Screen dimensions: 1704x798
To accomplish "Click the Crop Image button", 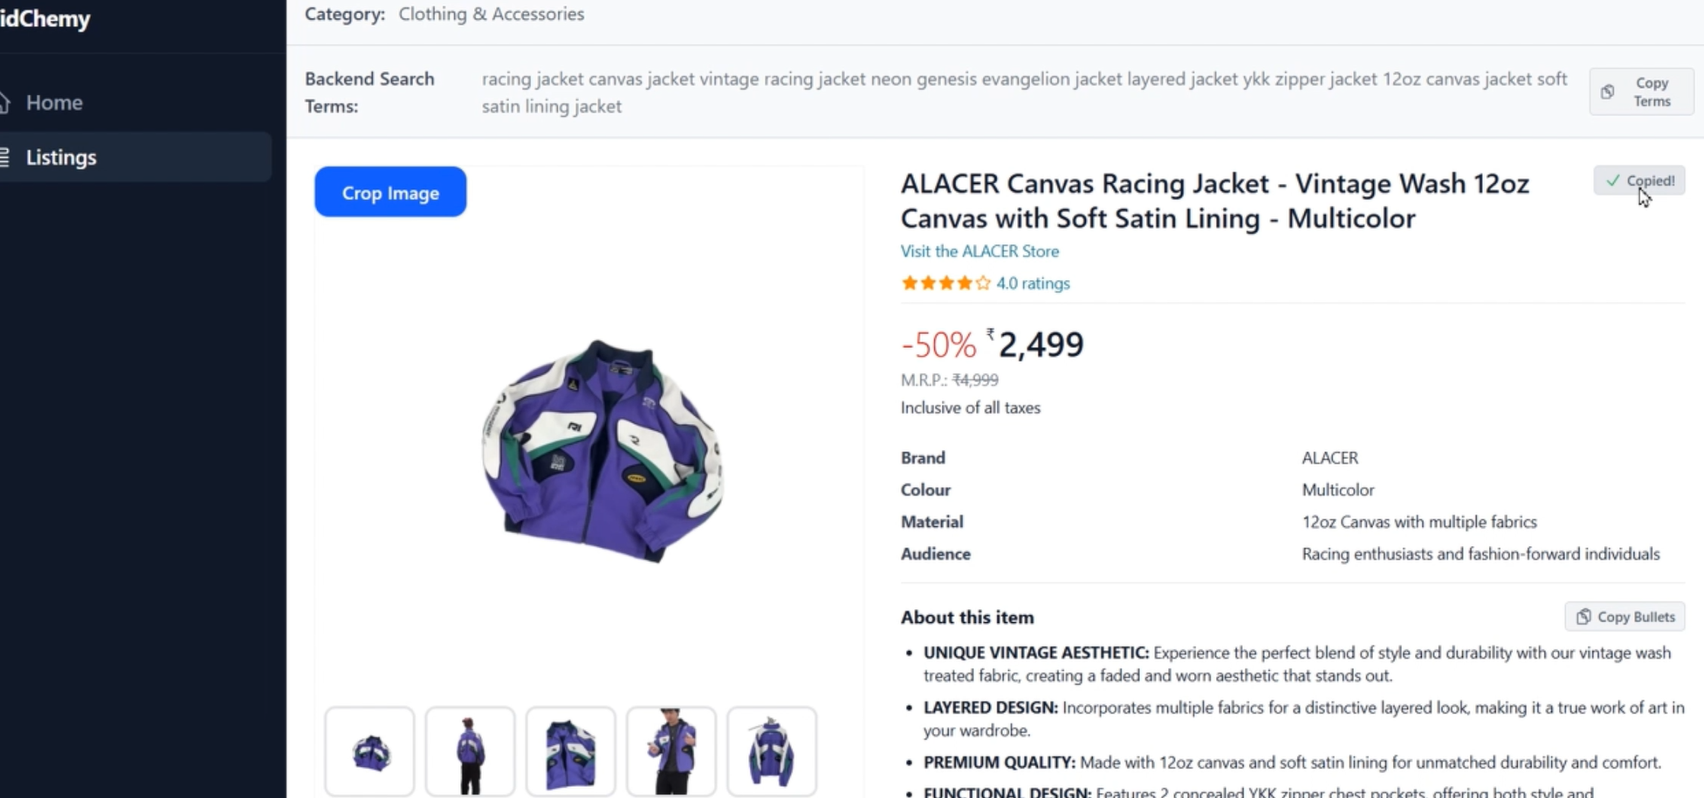I will click(x=390, y=192).
